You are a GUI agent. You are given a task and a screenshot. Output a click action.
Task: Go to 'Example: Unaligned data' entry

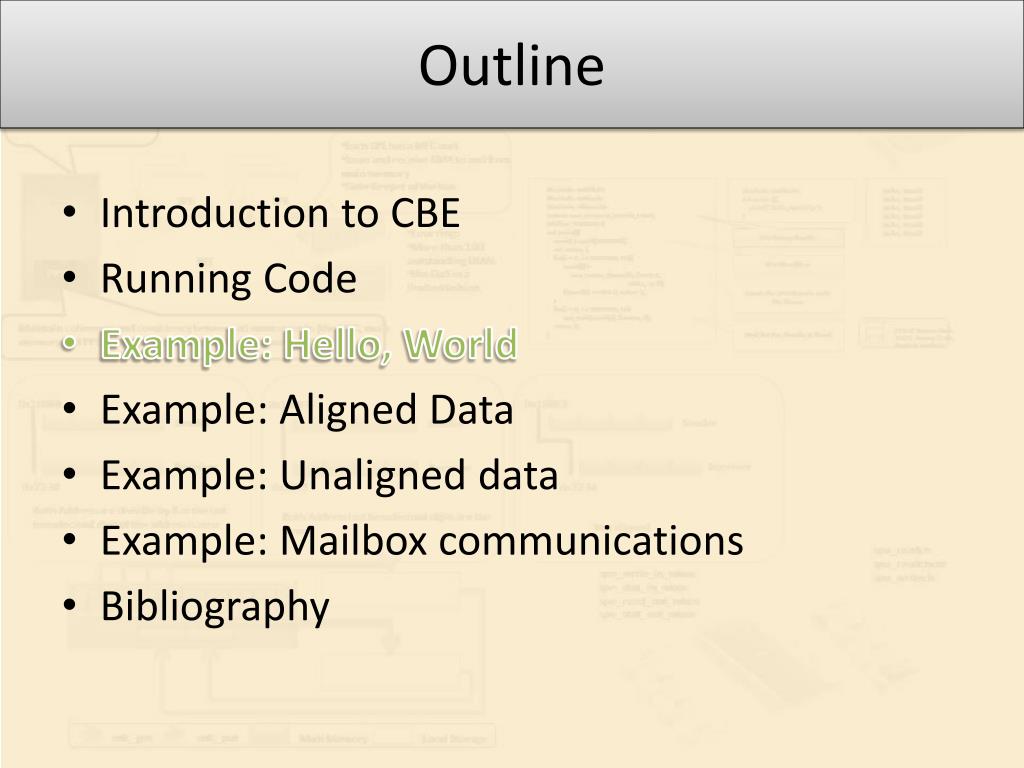pyautogui.click(x=329, y=475)
